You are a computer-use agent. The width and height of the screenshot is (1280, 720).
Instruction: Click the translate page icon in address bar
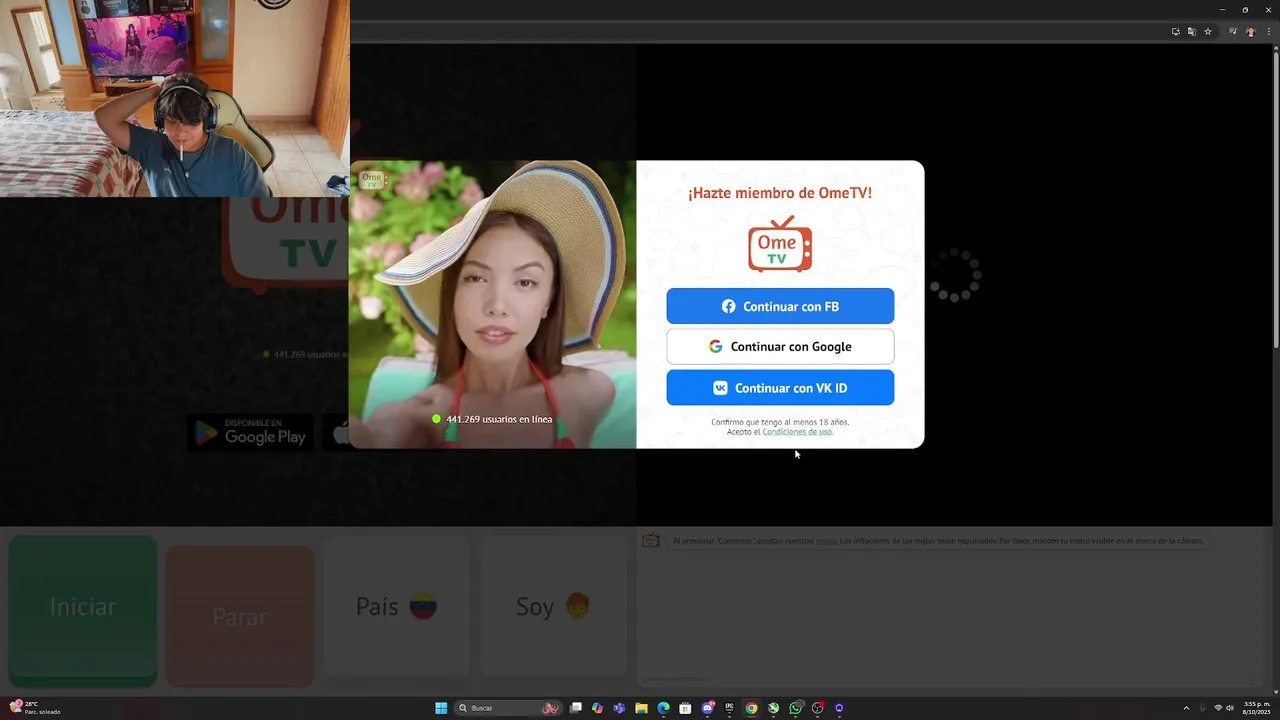1192,32
